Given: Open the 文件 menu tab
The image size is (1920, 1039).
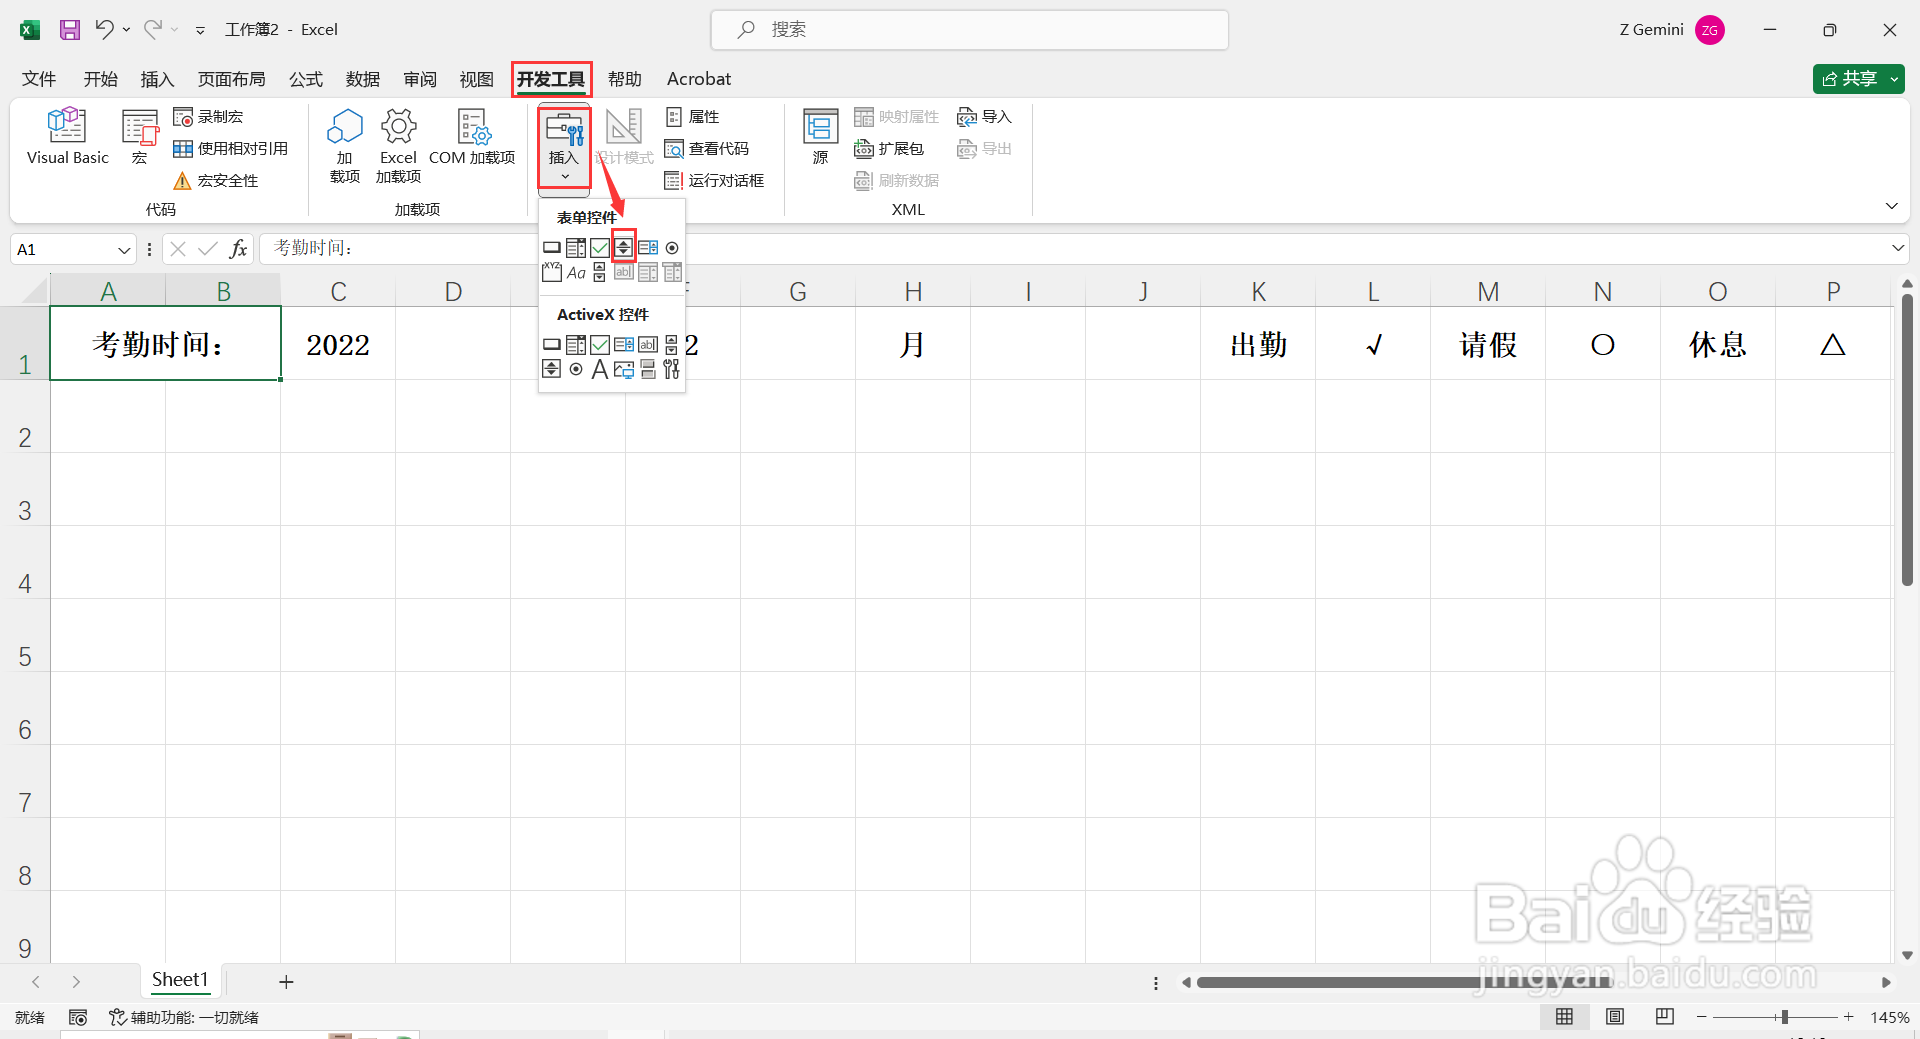Looking at the screenshot, I should 39,79.
